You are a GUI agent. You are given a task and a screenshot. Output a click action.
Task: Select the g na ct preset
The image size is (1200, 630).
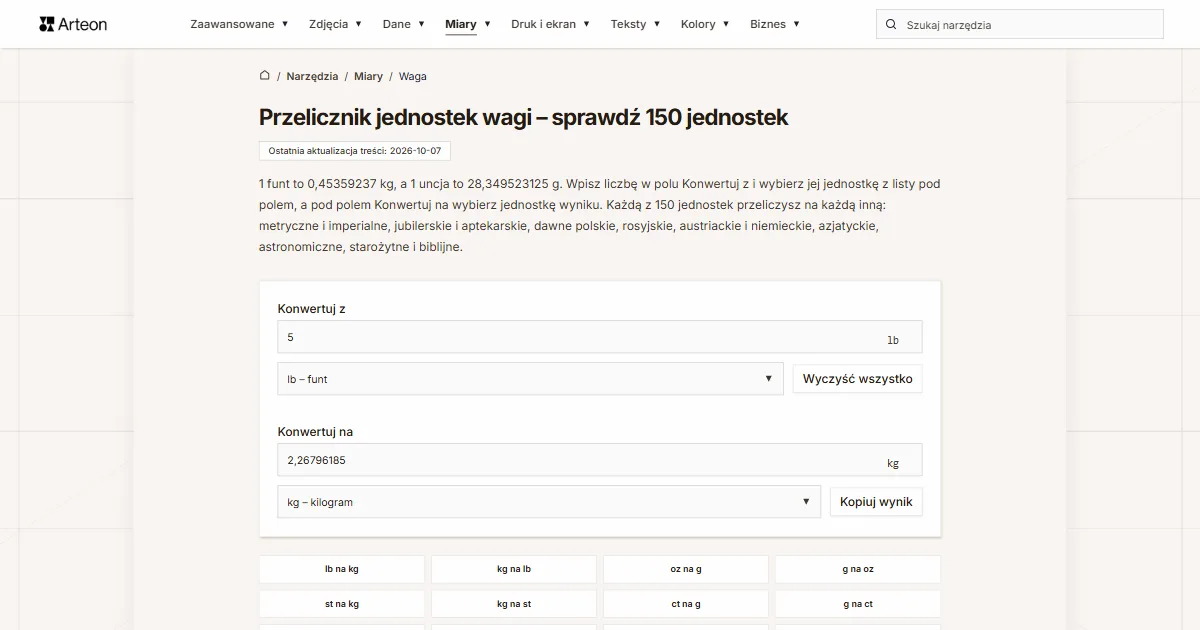point(858,604)
